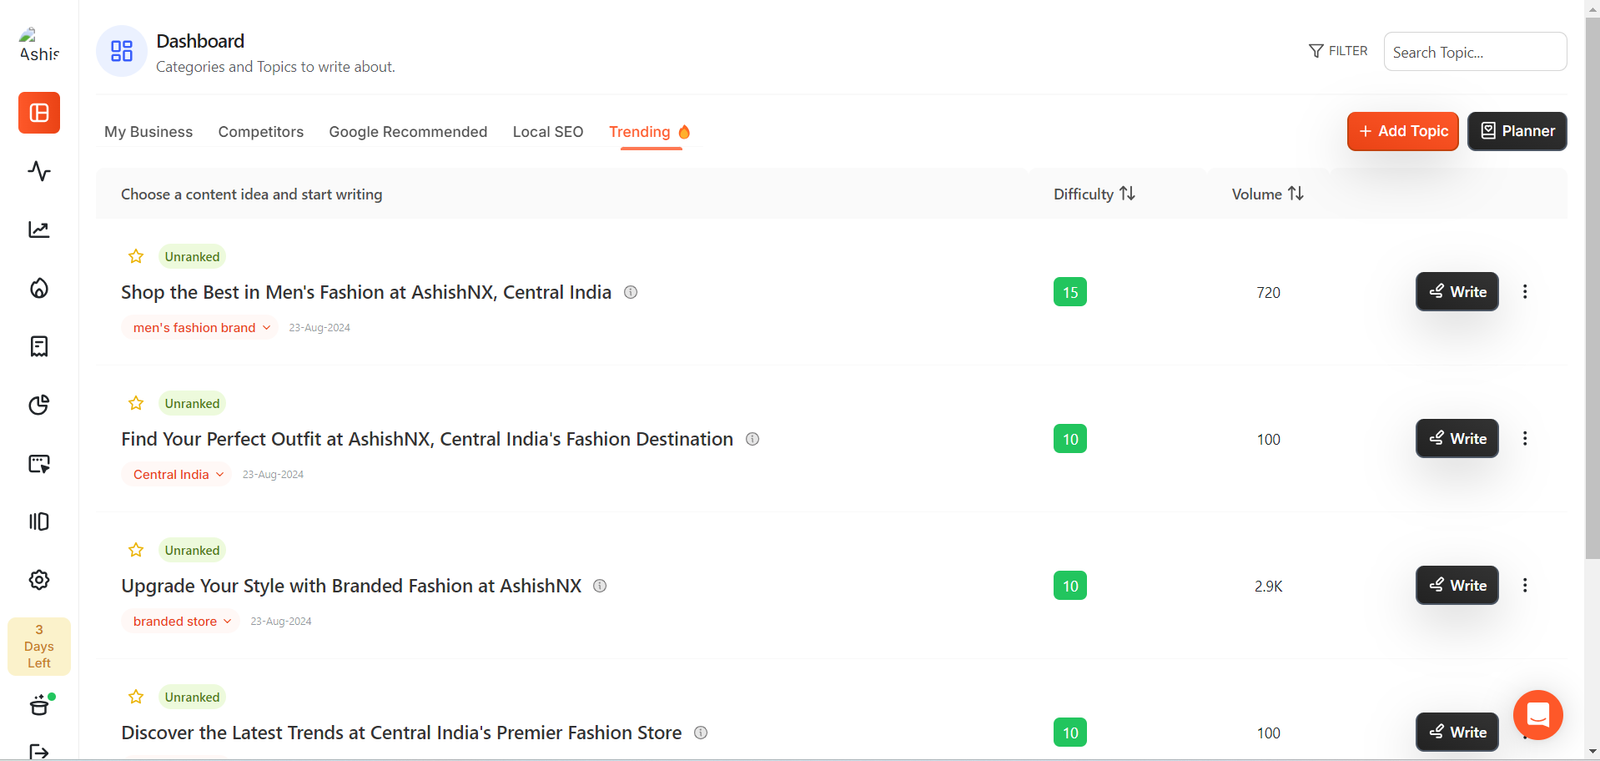Click difficulty badge 15 for Men's Fashion
The width and height of the screenshot is (1600, 761).
1070,292
